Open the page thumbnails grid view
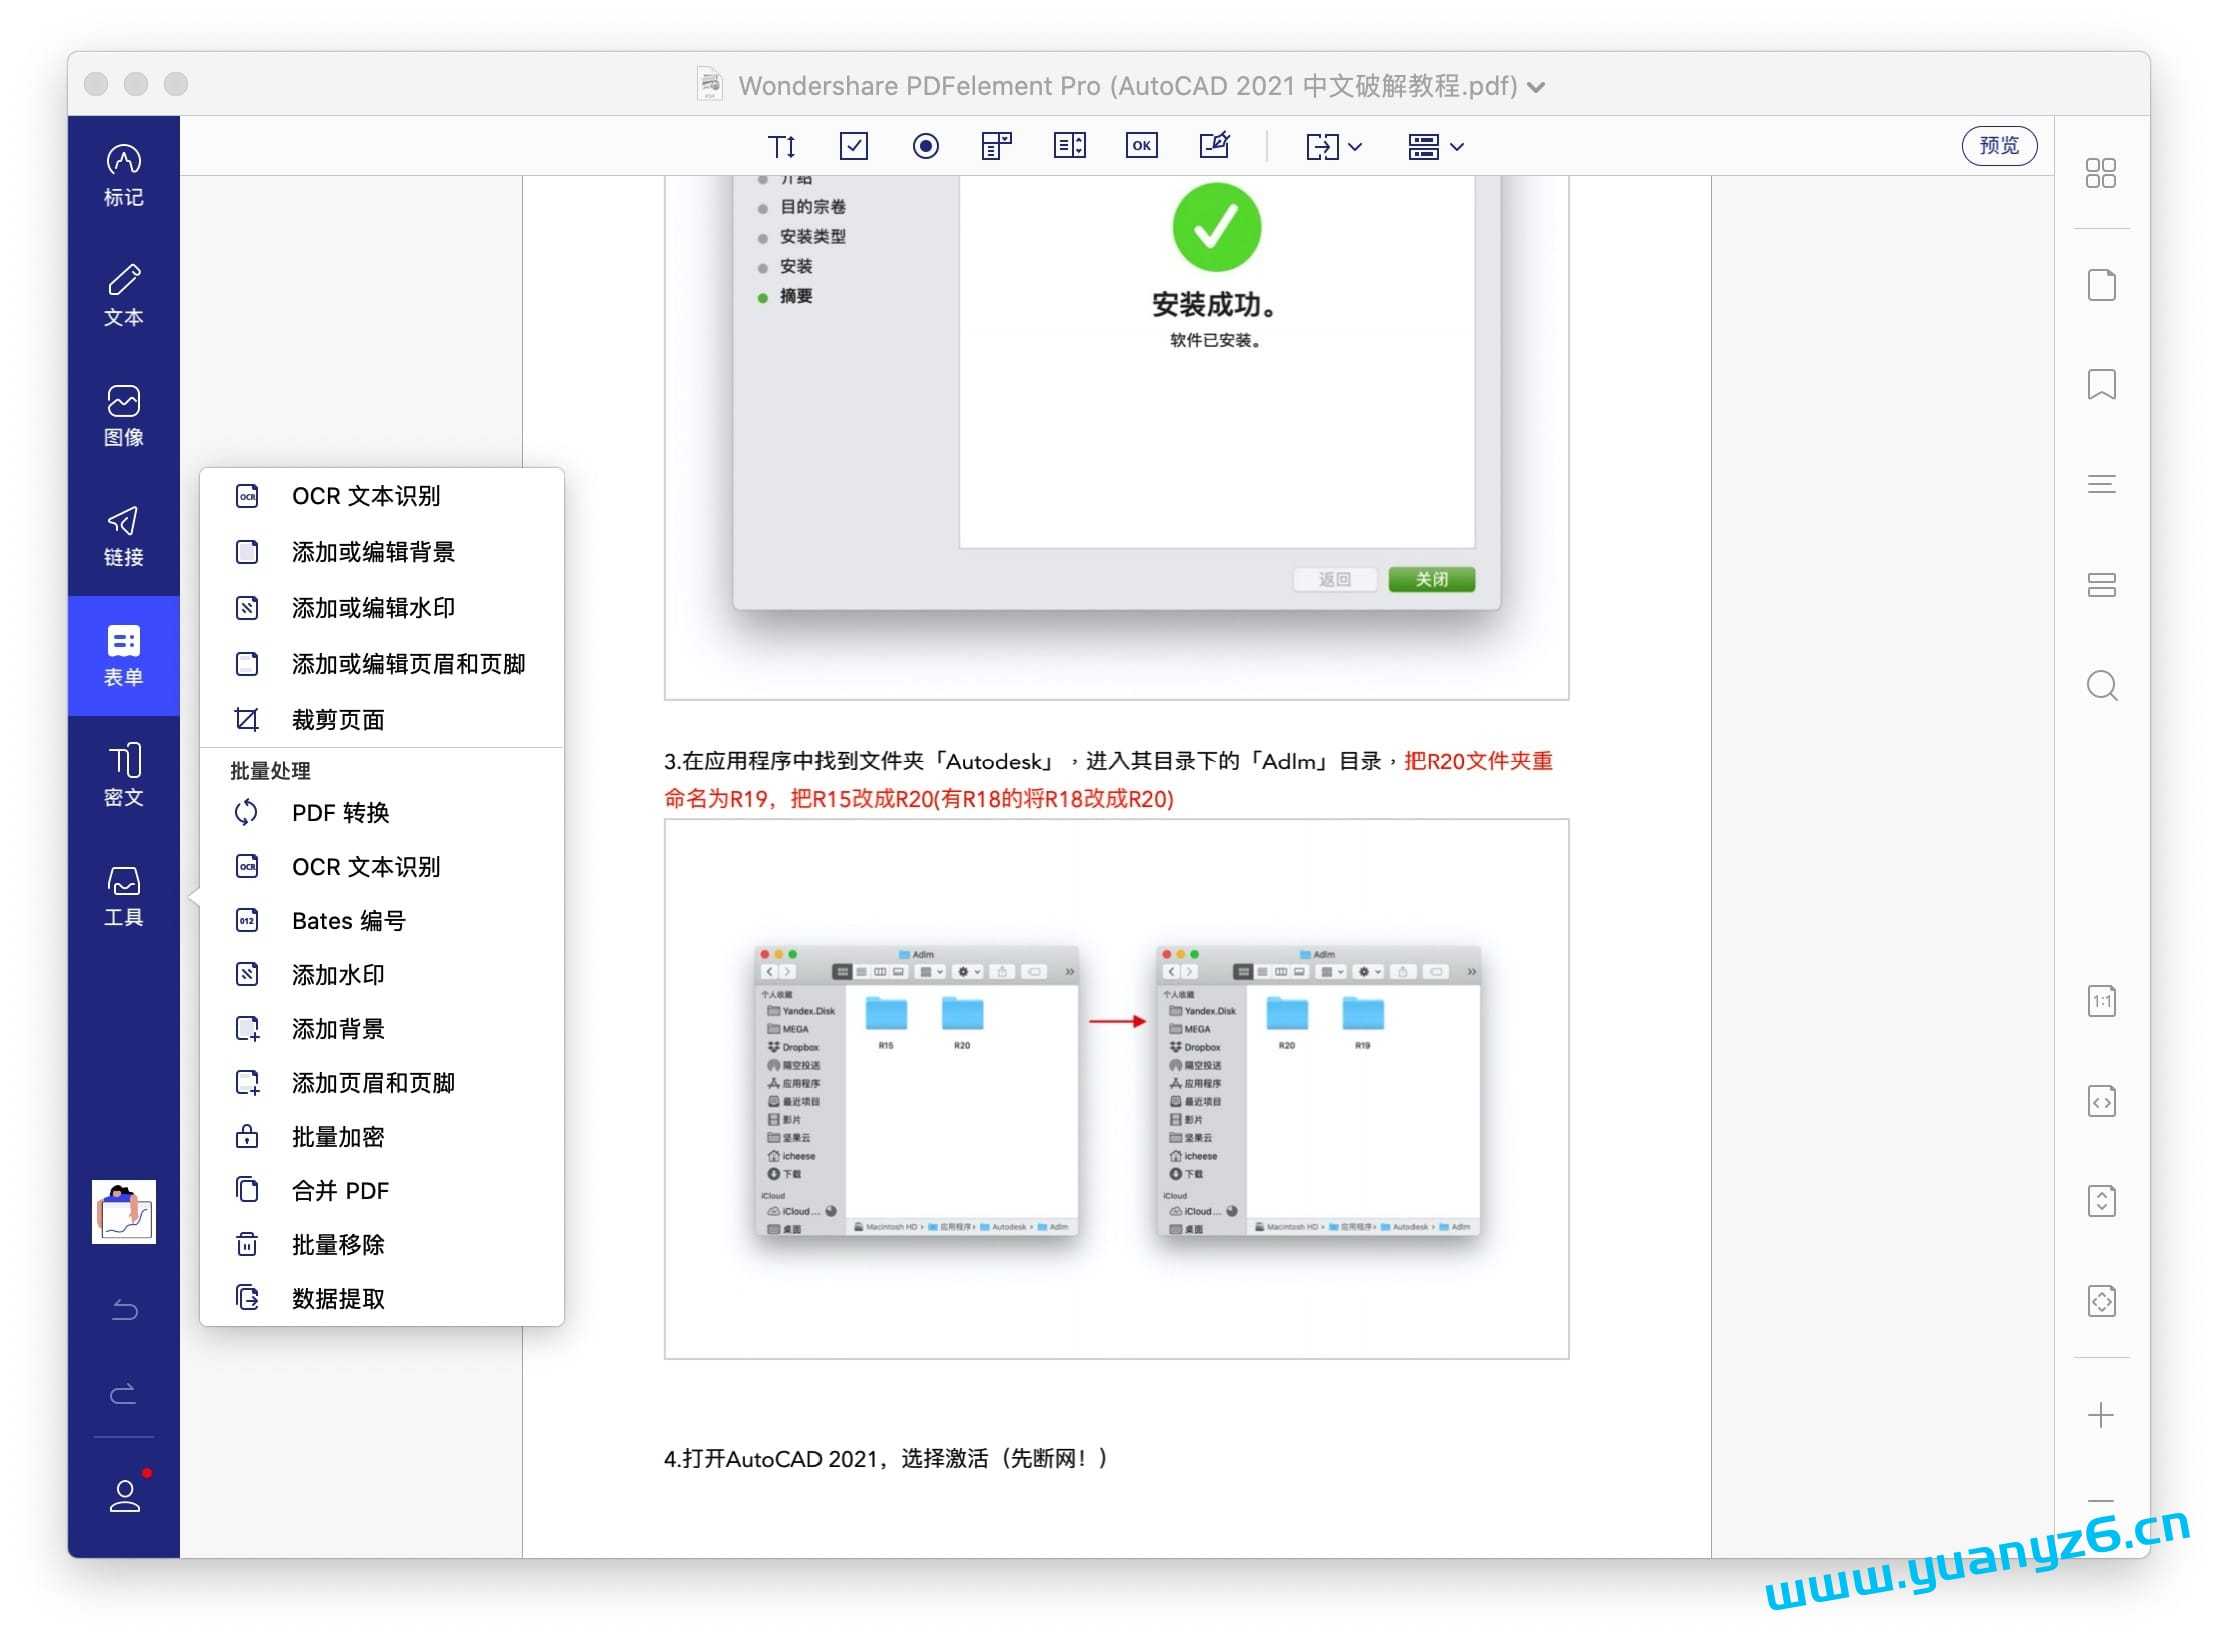The width and height of the screenshot is (2218, 1642). click(x=2103, y=174)
